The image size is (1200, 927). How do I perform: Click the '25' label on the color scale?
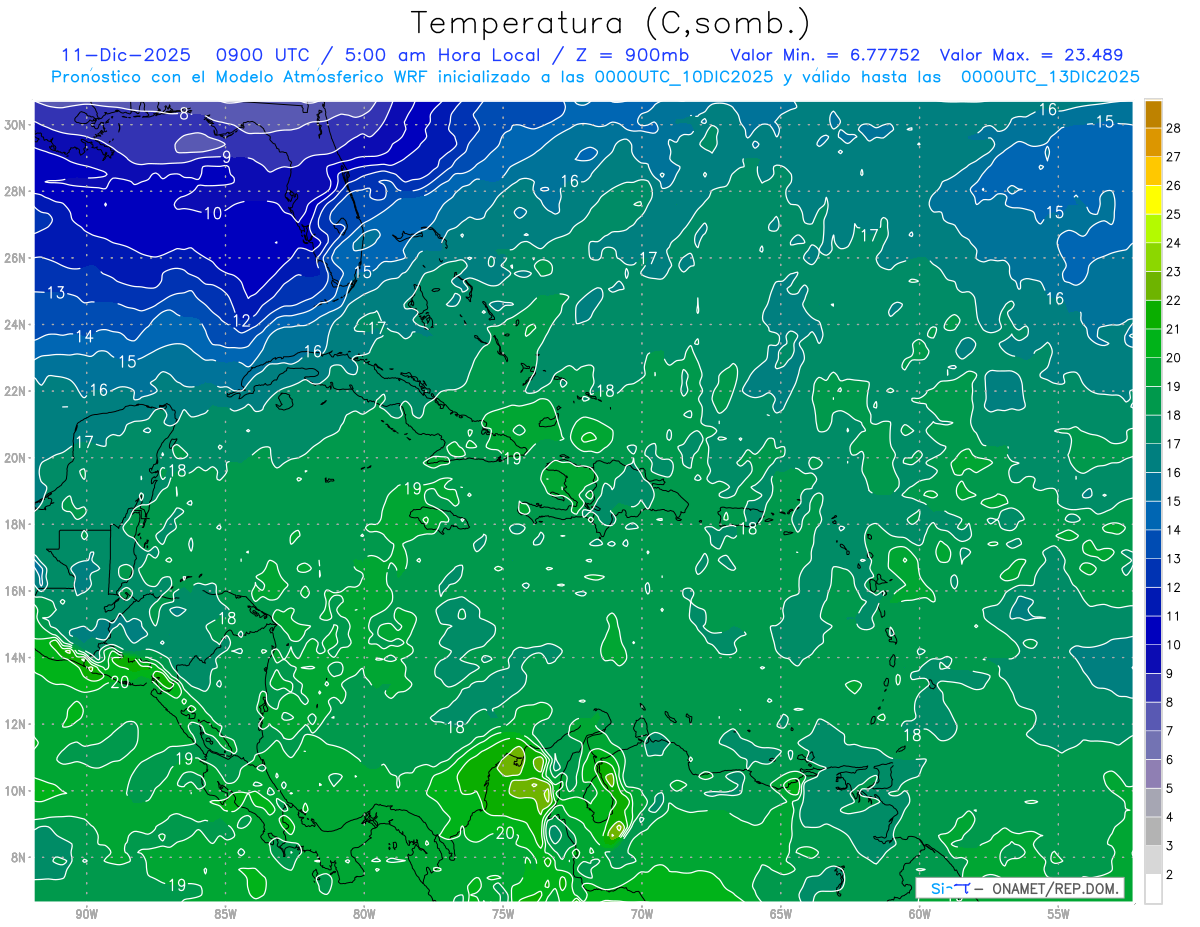point(1174,214)
